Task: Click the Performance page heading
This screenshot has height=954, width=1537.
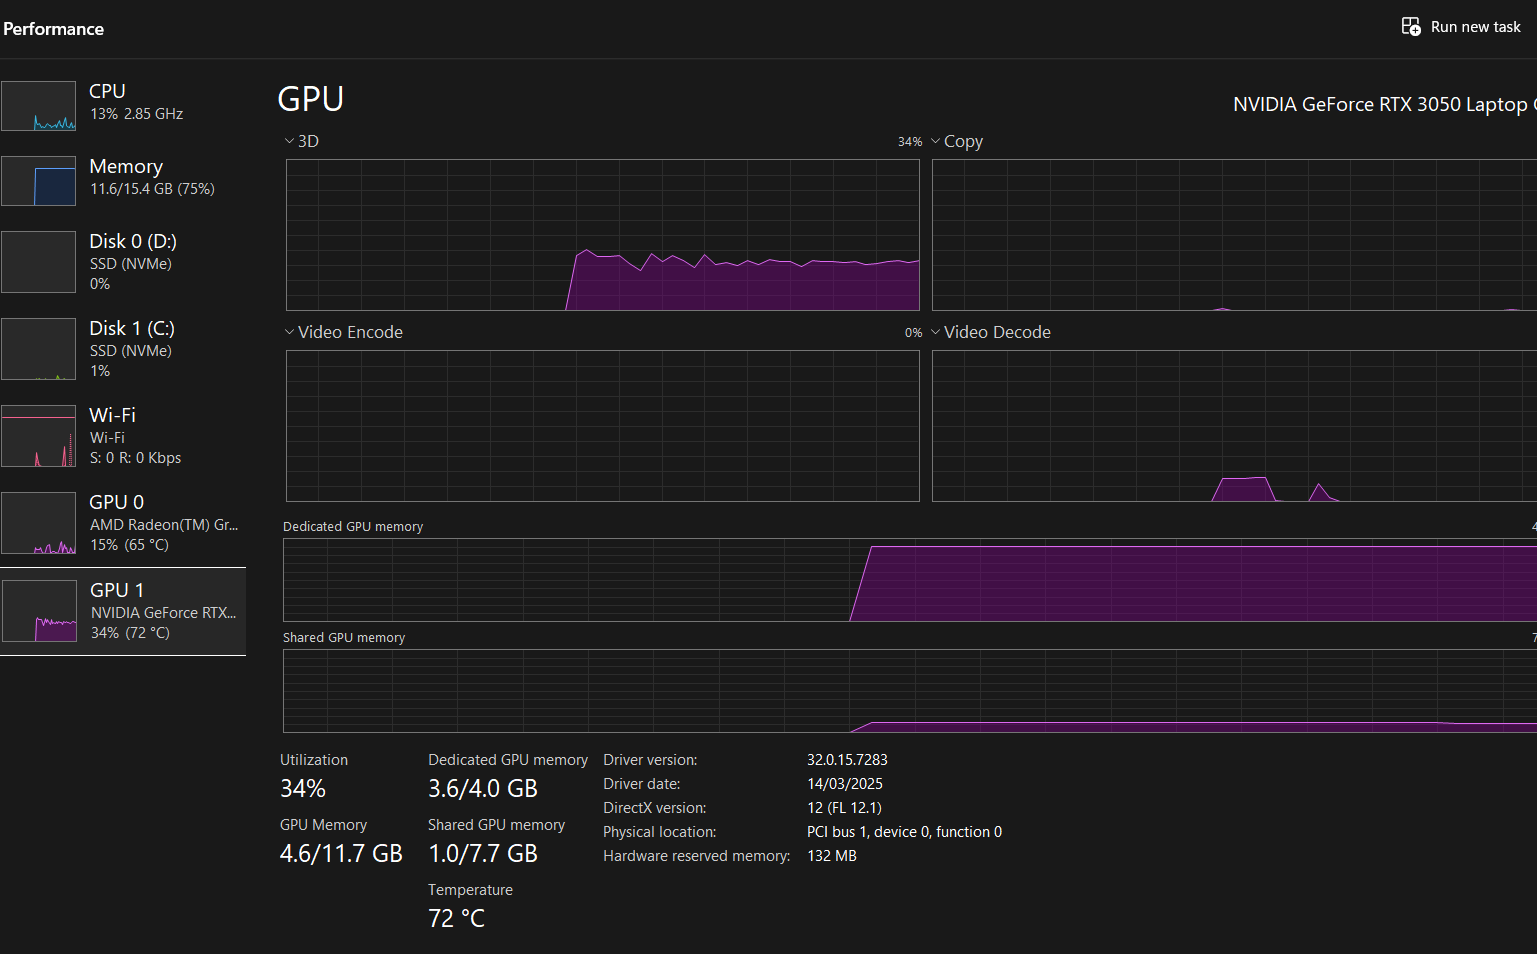Action: (x=53, y=29)
